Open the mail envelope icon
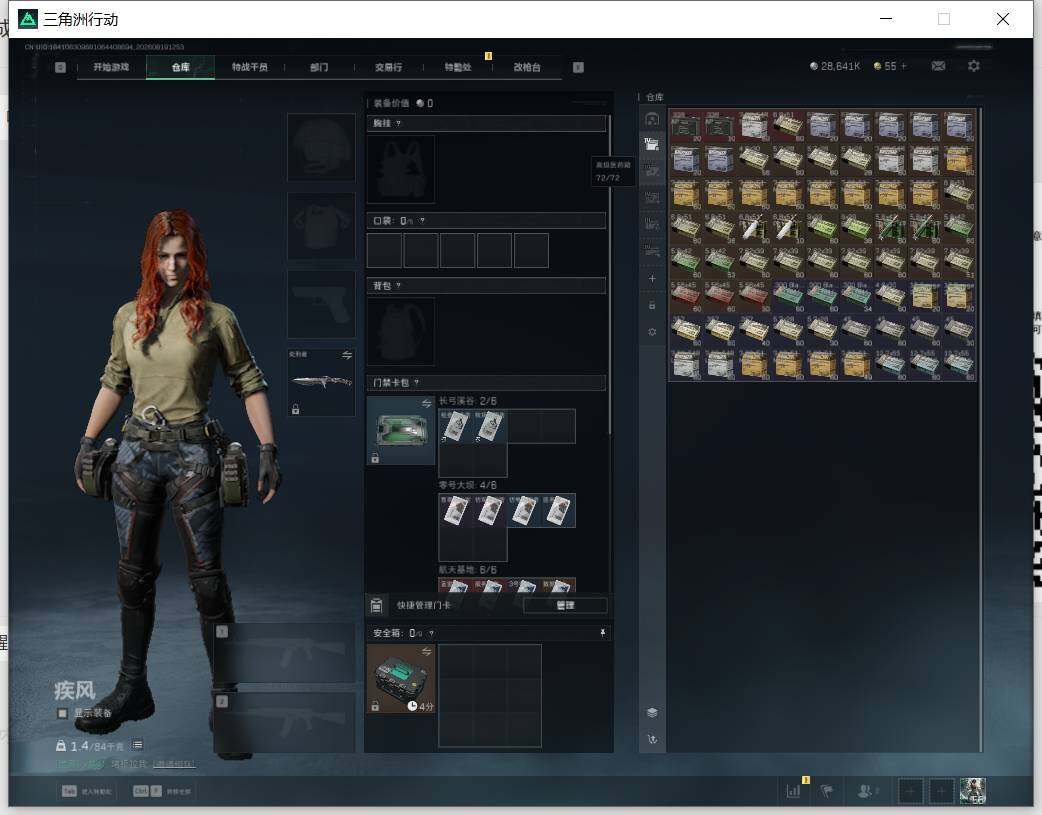This screenshot has height=815, width=1042. [x=938, y=66]
